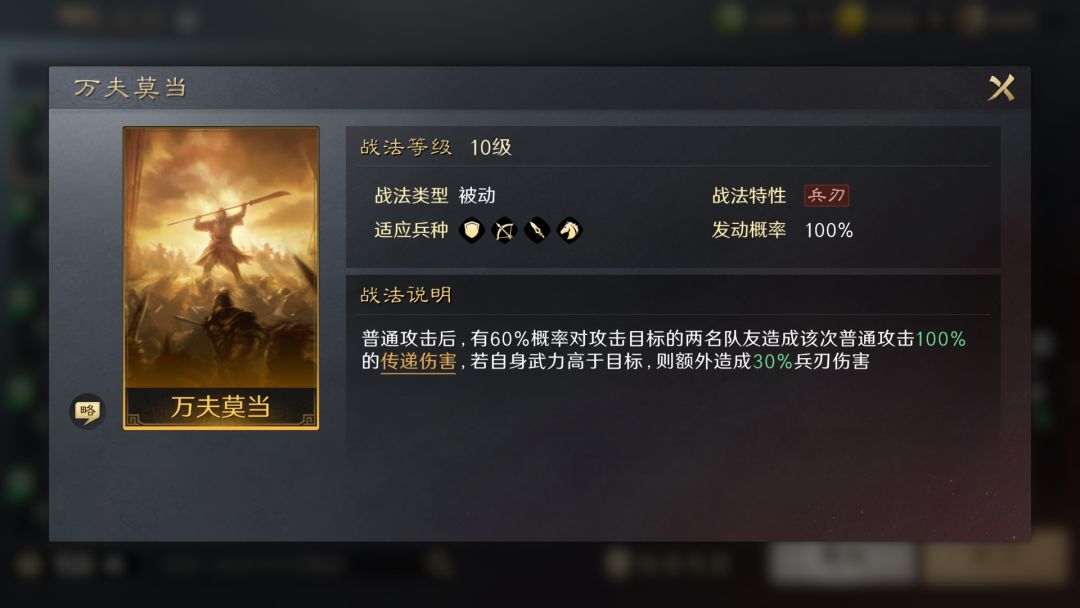The image size is (1080, 608).
Task: Click the red 兵刃 trait tag
Action: pos(827,196)
